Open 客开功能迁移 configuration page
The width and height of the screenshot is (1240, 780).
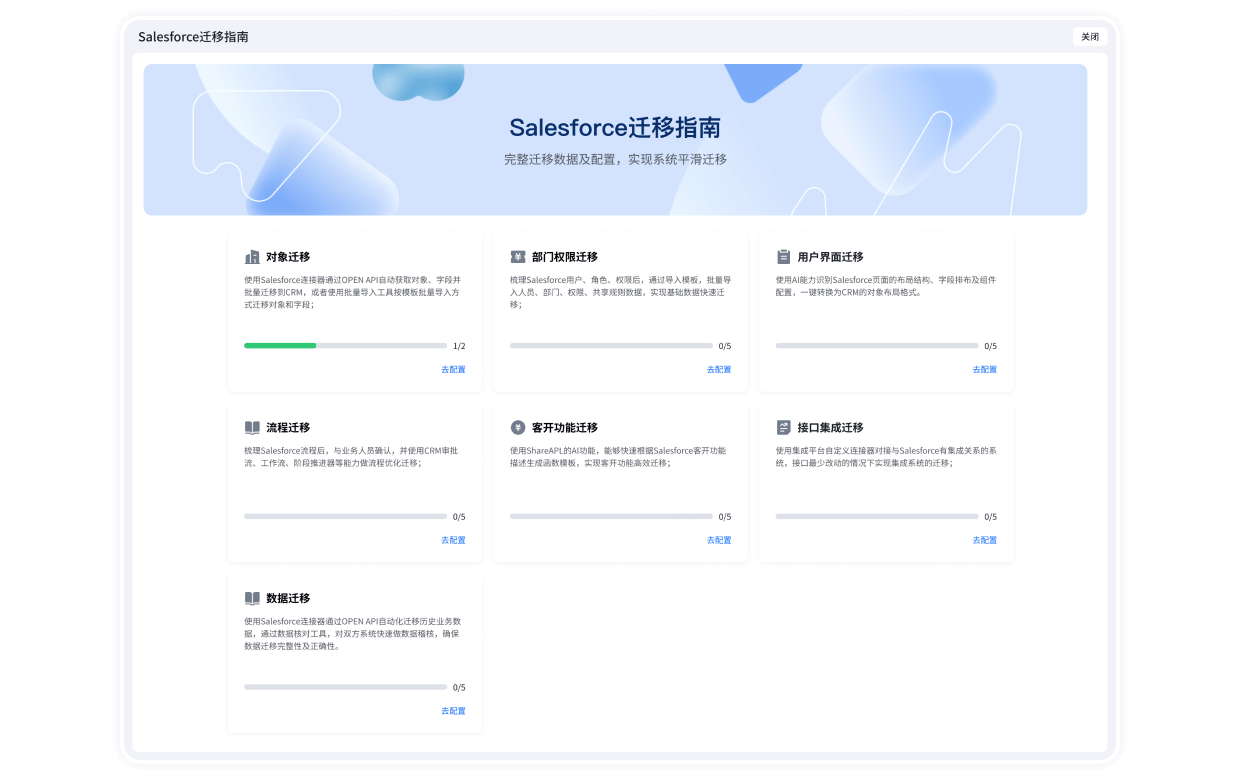[x=717, y=540]
